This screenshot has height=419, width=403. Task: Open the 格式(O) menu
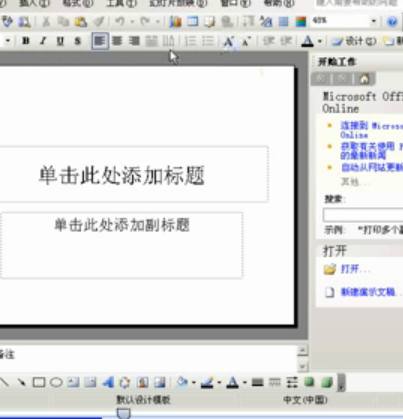coord(78,3)
